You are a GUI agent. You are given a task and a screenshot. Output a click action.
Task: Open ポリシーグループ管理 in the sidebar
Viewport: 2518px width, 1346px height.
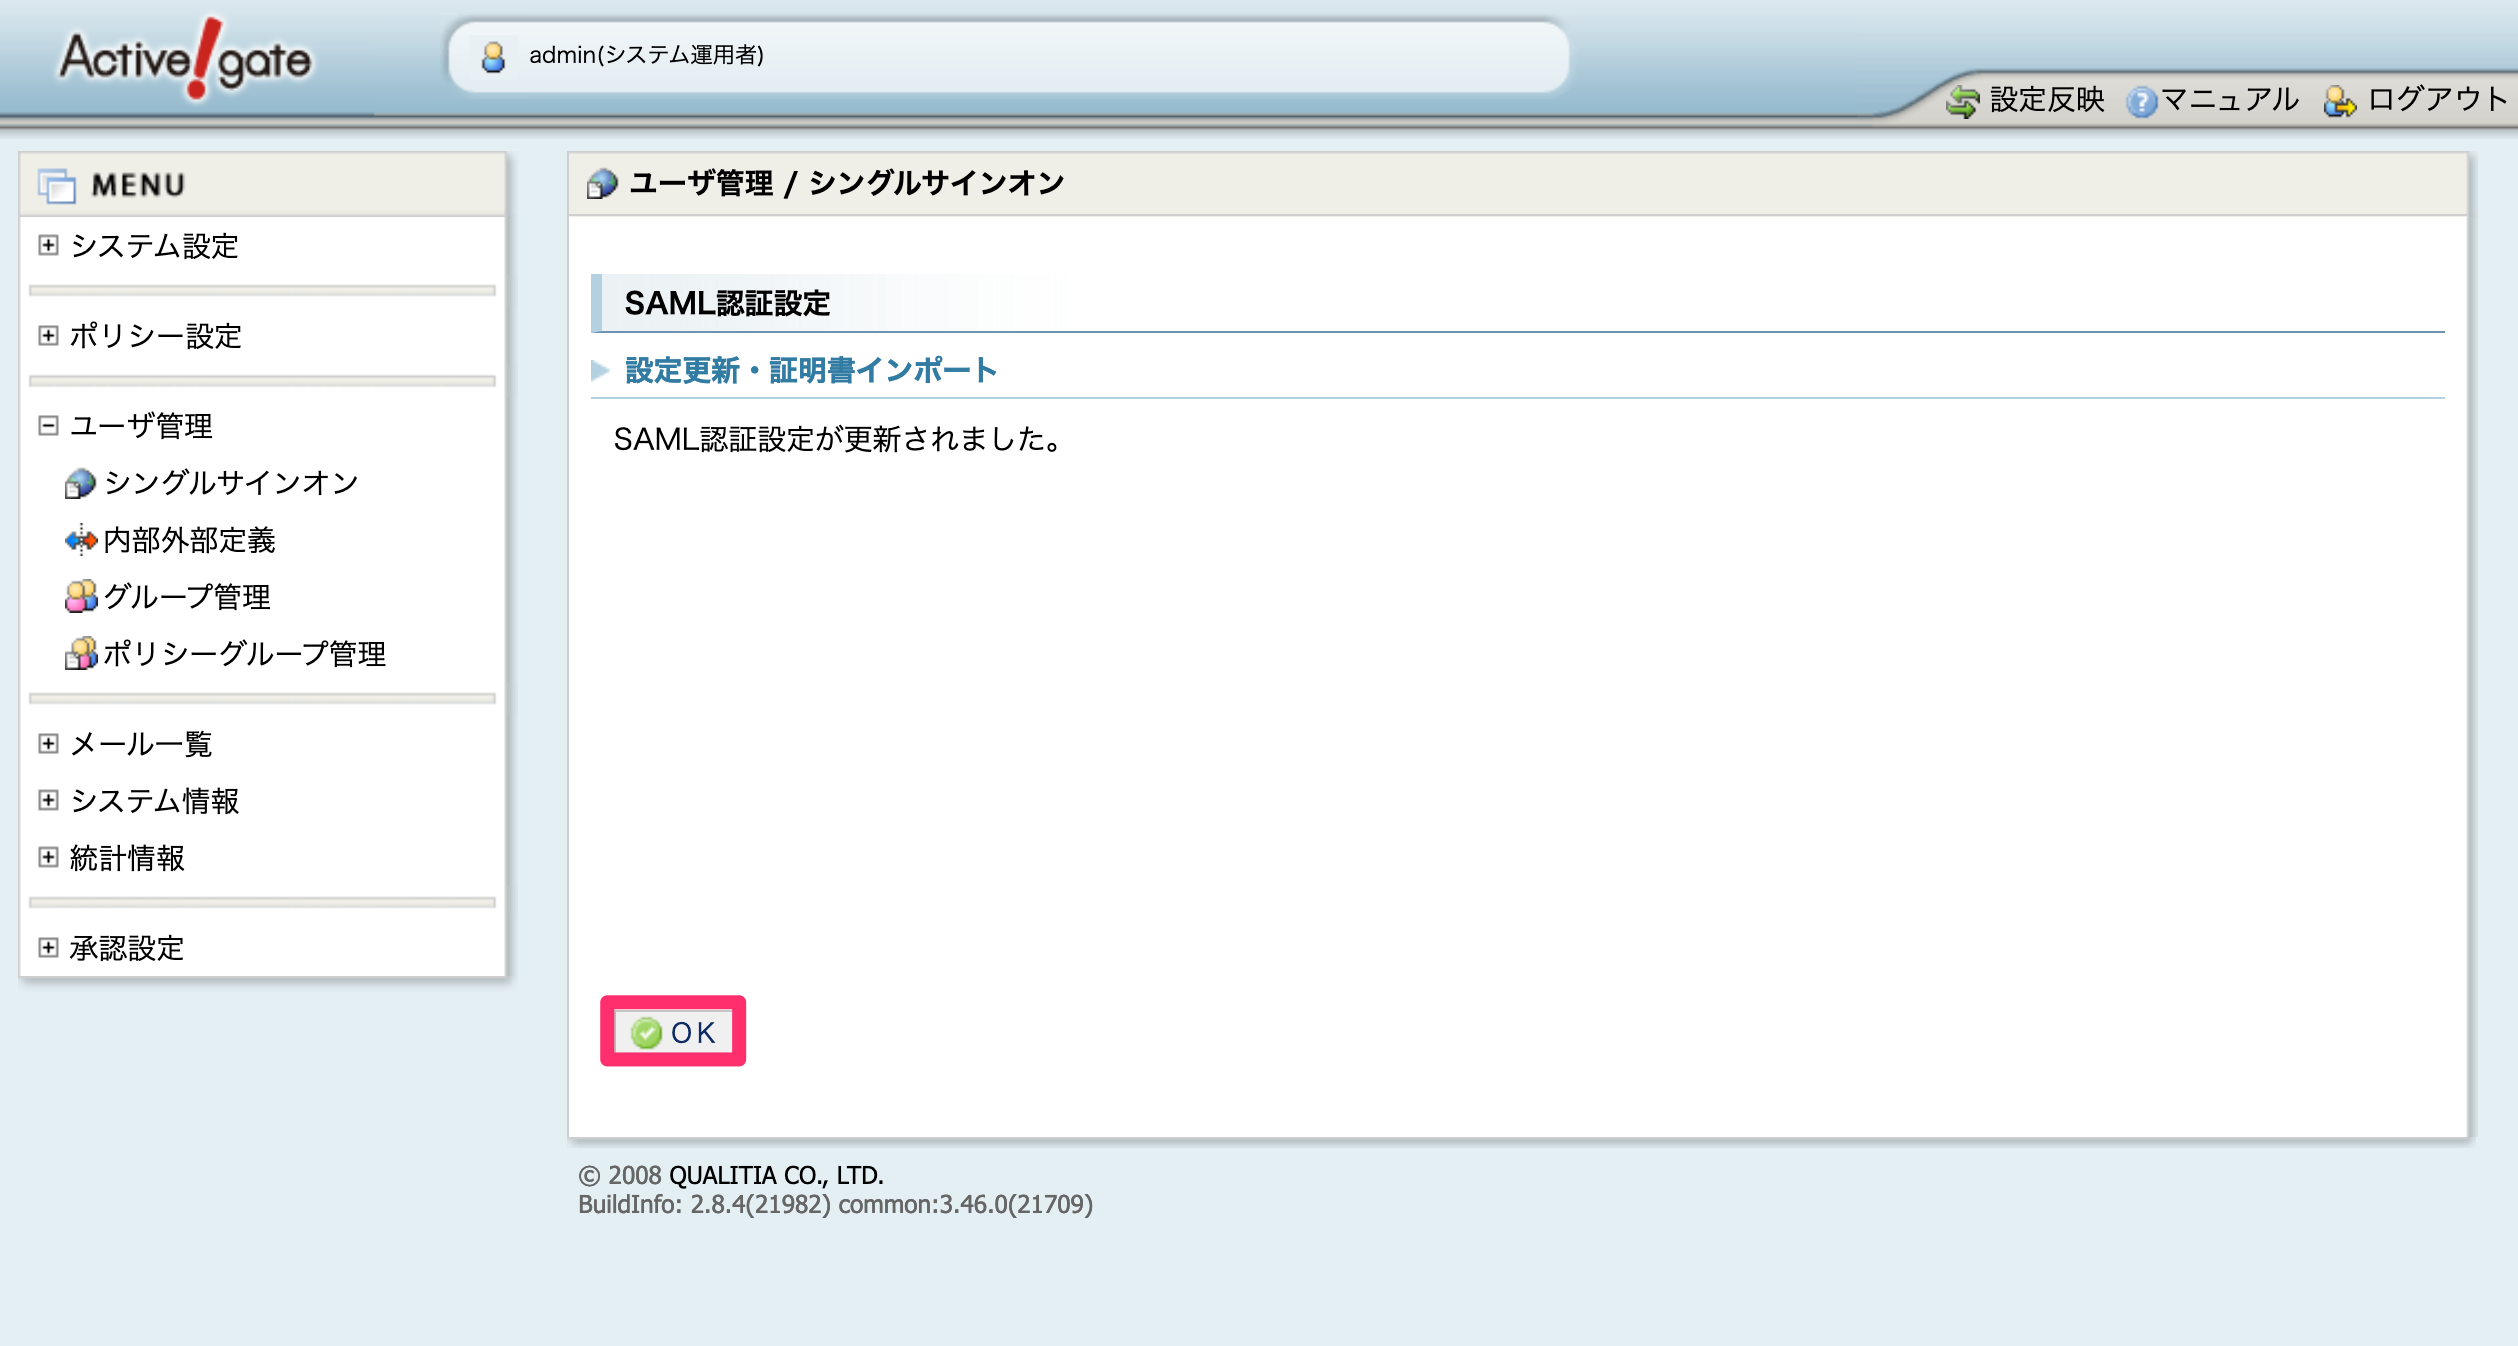[245, 654]
